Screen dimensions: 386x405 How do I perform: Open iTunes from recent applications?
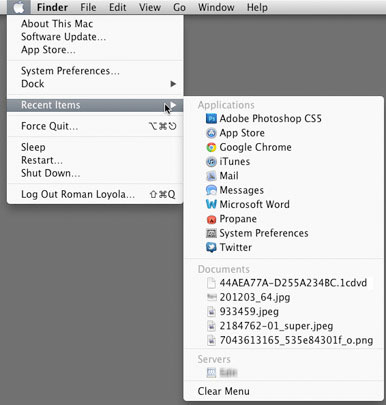coord(284,162)
